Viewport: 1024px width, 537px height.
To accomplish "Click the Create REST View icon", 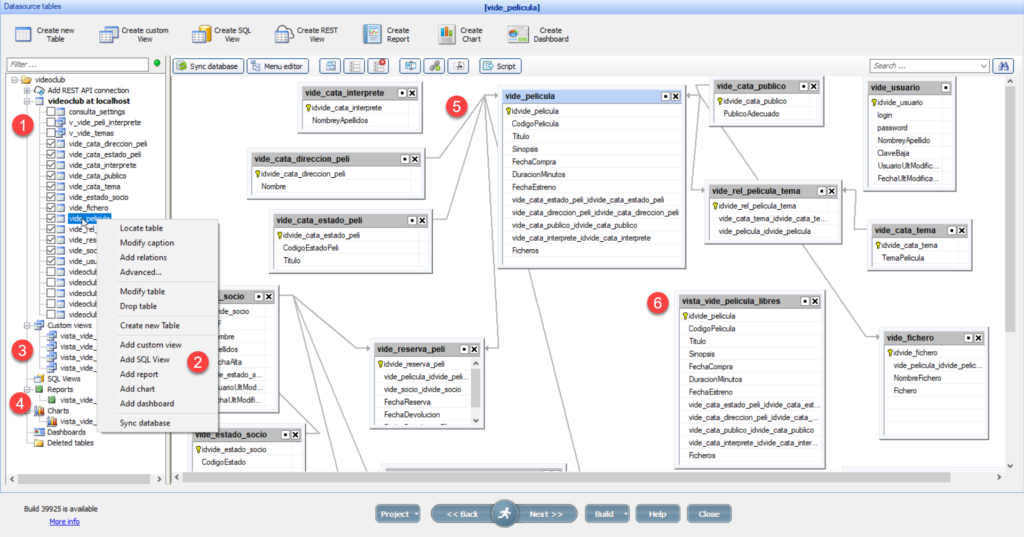I will coord(287,35).
